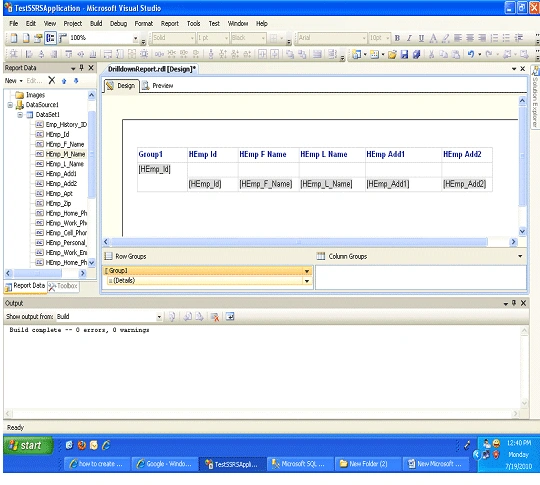
Task: Pin the Output panel
Action: pos(514,303)
